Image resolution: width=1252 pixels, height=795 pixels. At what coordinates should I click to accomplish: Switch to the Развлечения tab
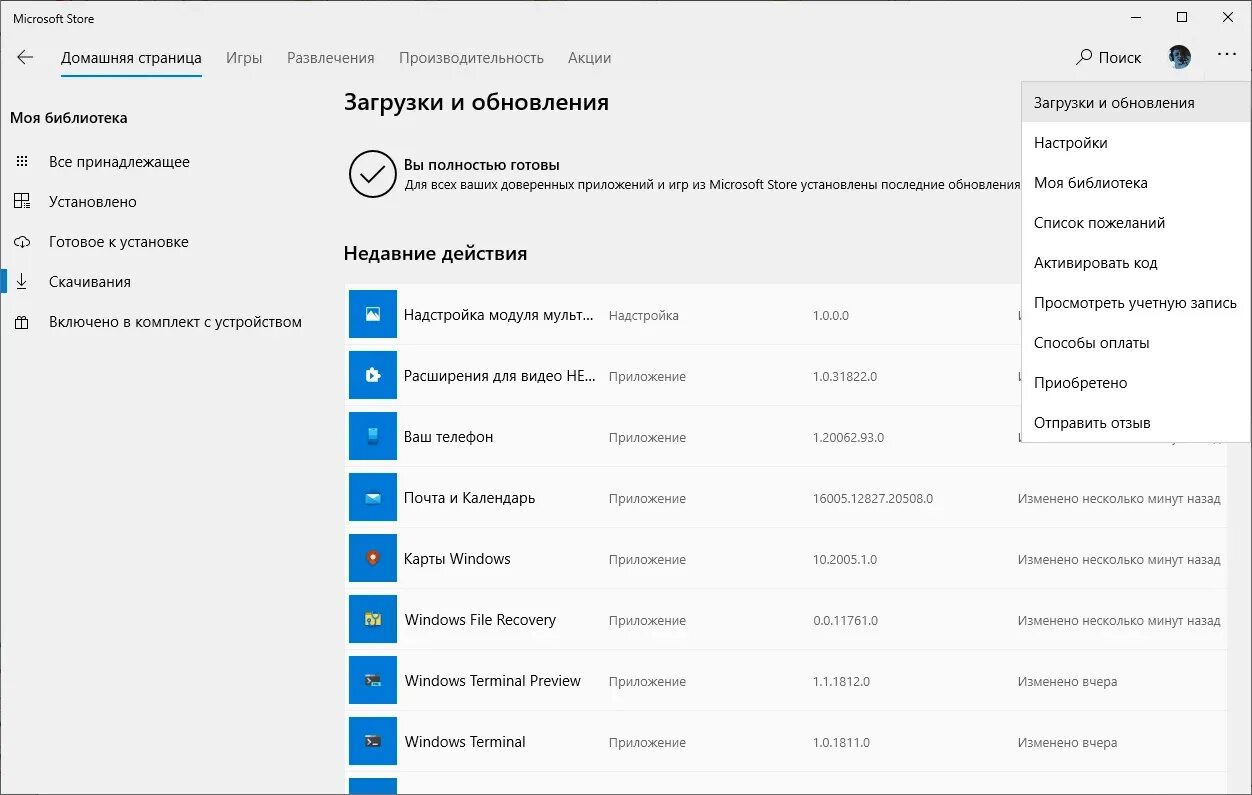coord(331,58)
